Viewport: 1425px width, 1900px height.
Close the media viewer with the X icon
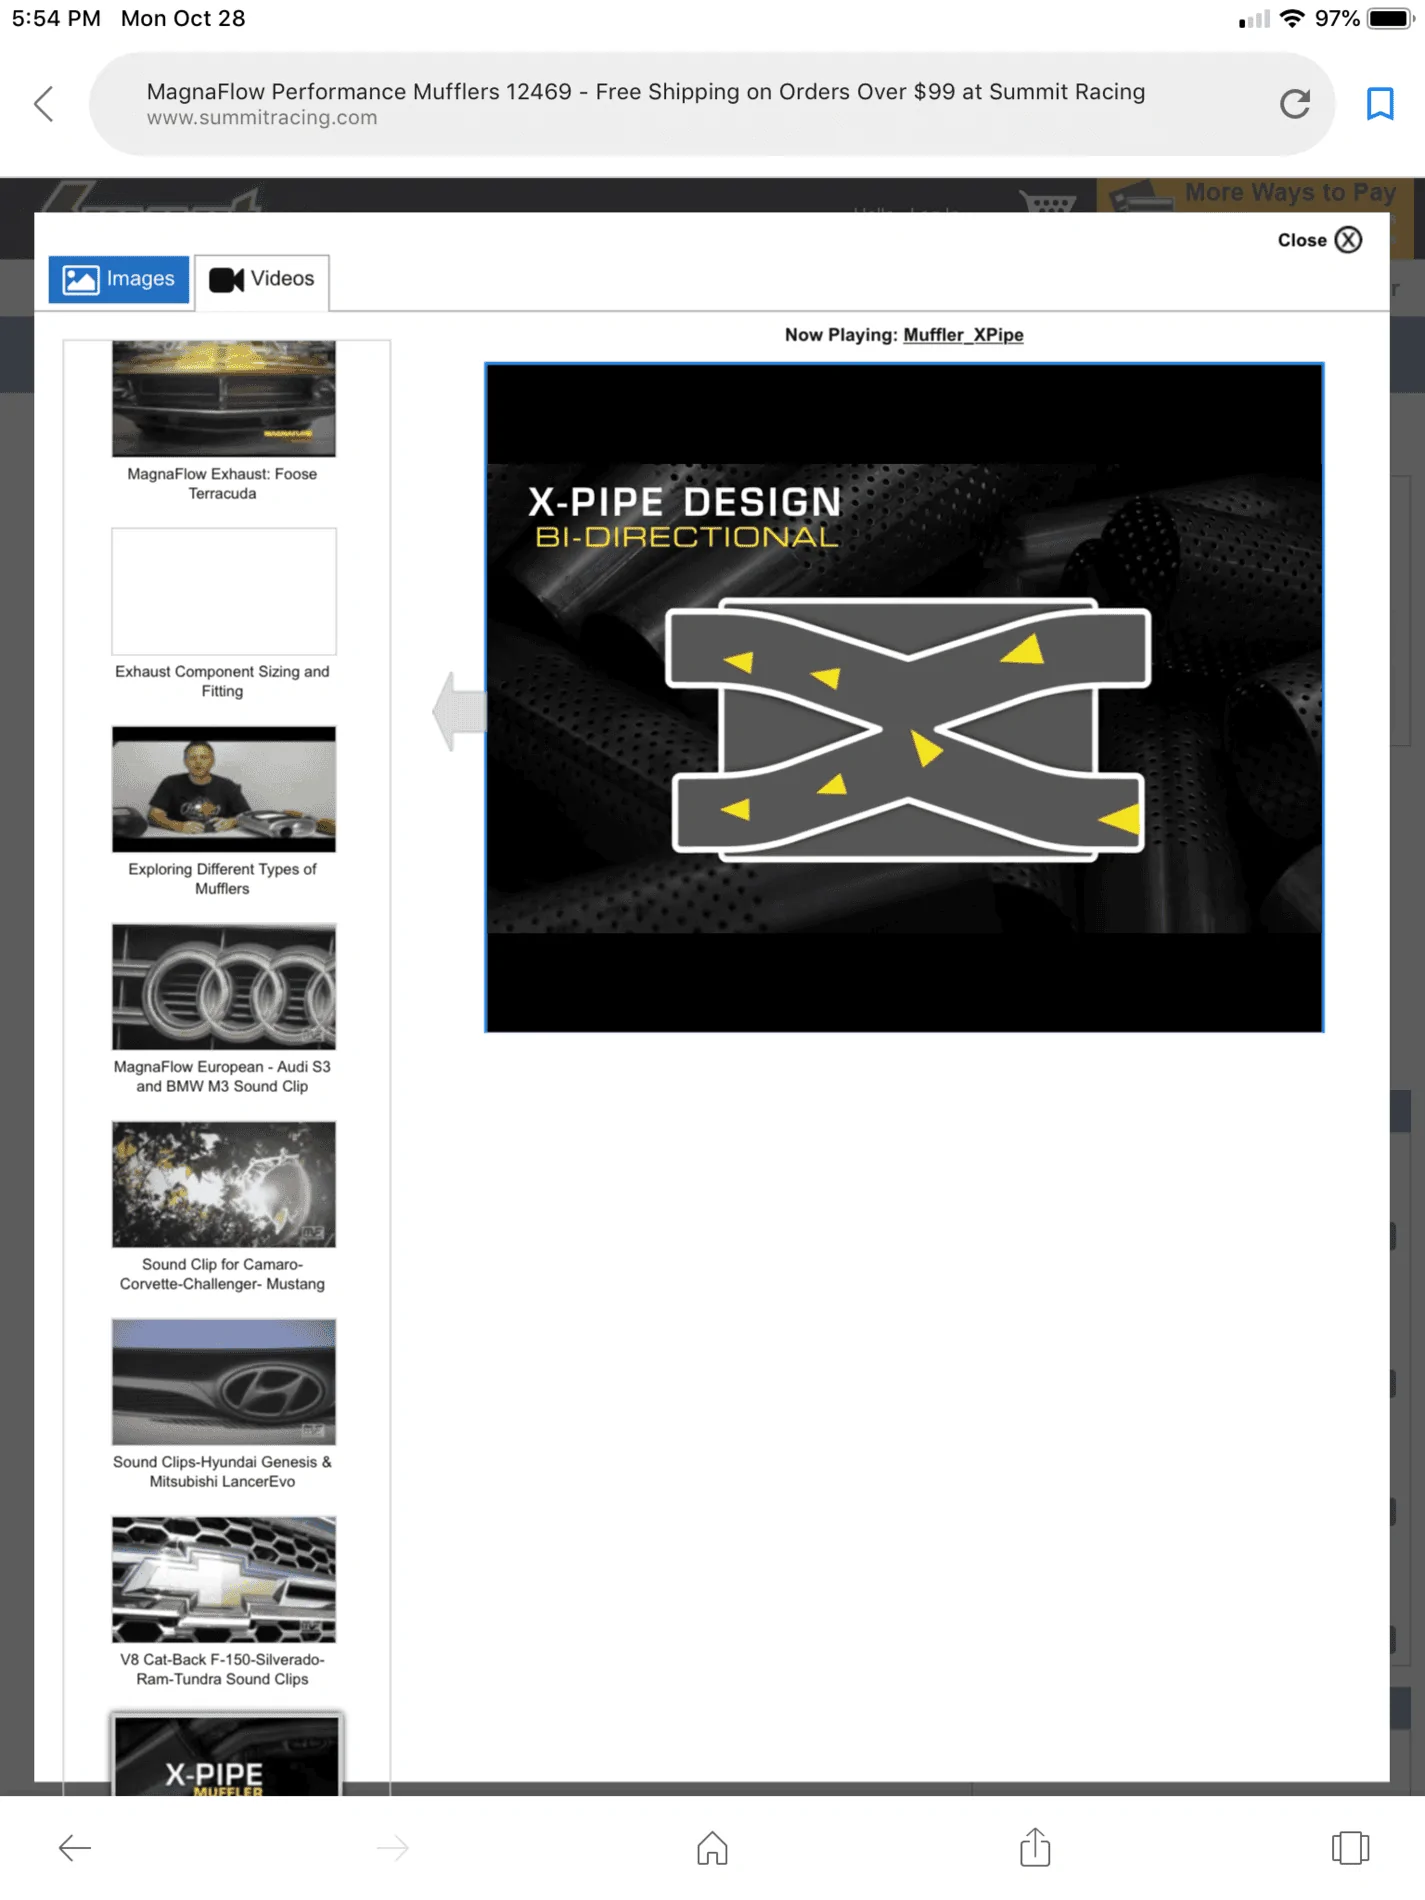tap(1348, 240)
